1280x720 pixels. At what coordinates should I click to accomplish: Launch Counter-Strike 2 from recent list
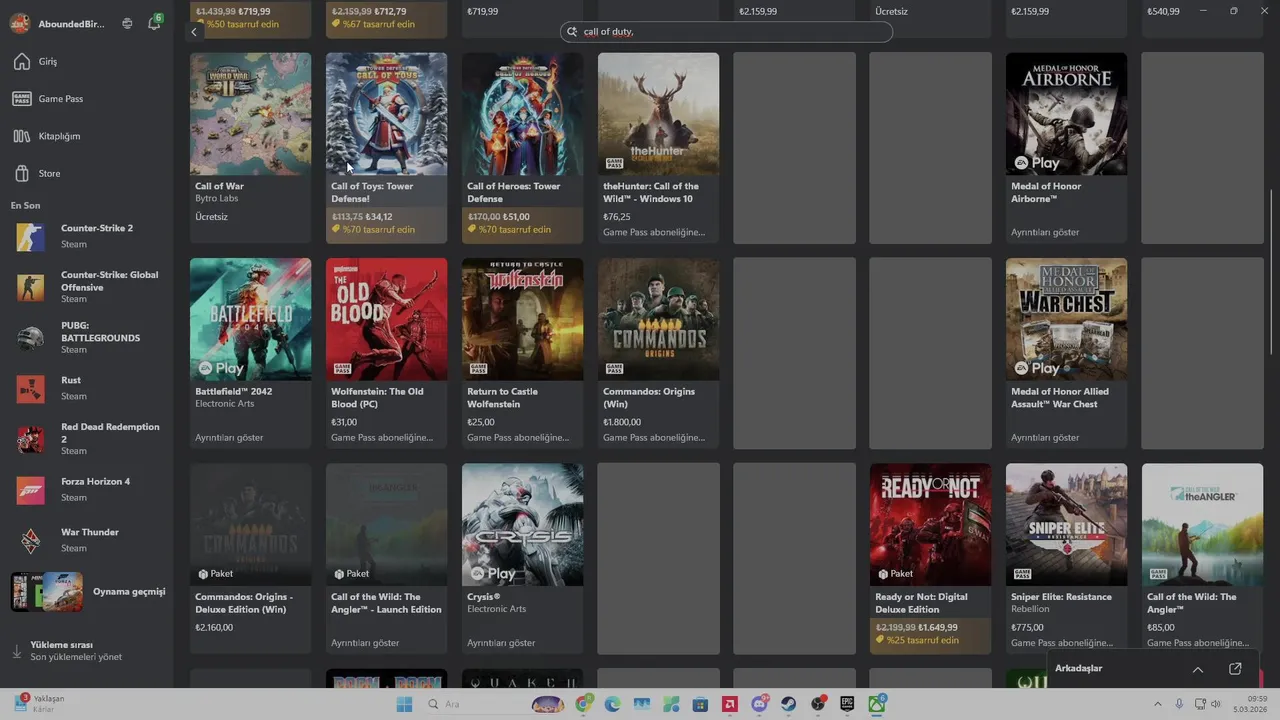click(x=88, y=236)
